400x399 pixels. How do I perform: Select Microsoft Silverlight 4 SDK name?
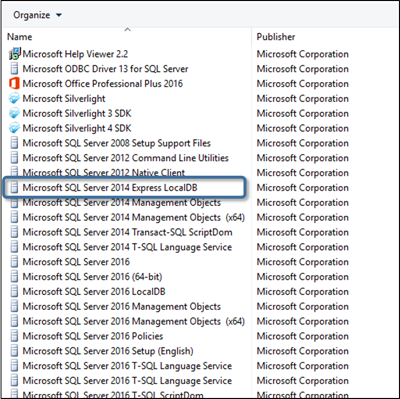coord(77,128)
